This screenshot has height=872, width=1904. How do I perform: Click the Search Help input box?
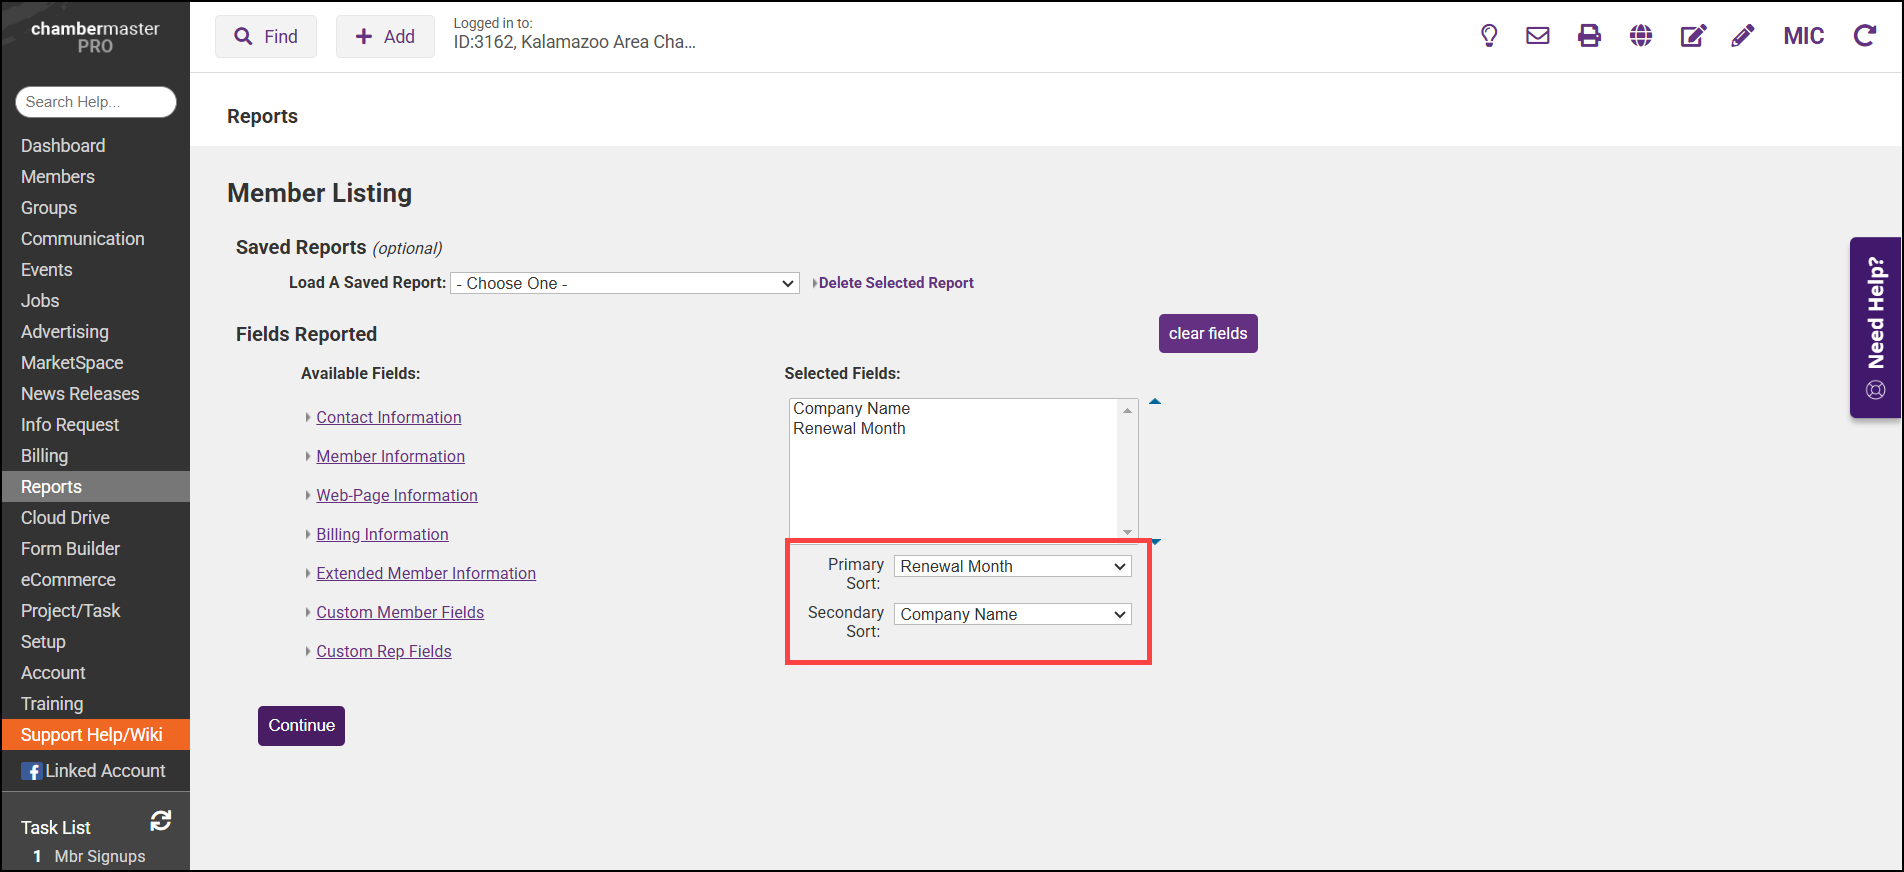(x=96, y=102)
